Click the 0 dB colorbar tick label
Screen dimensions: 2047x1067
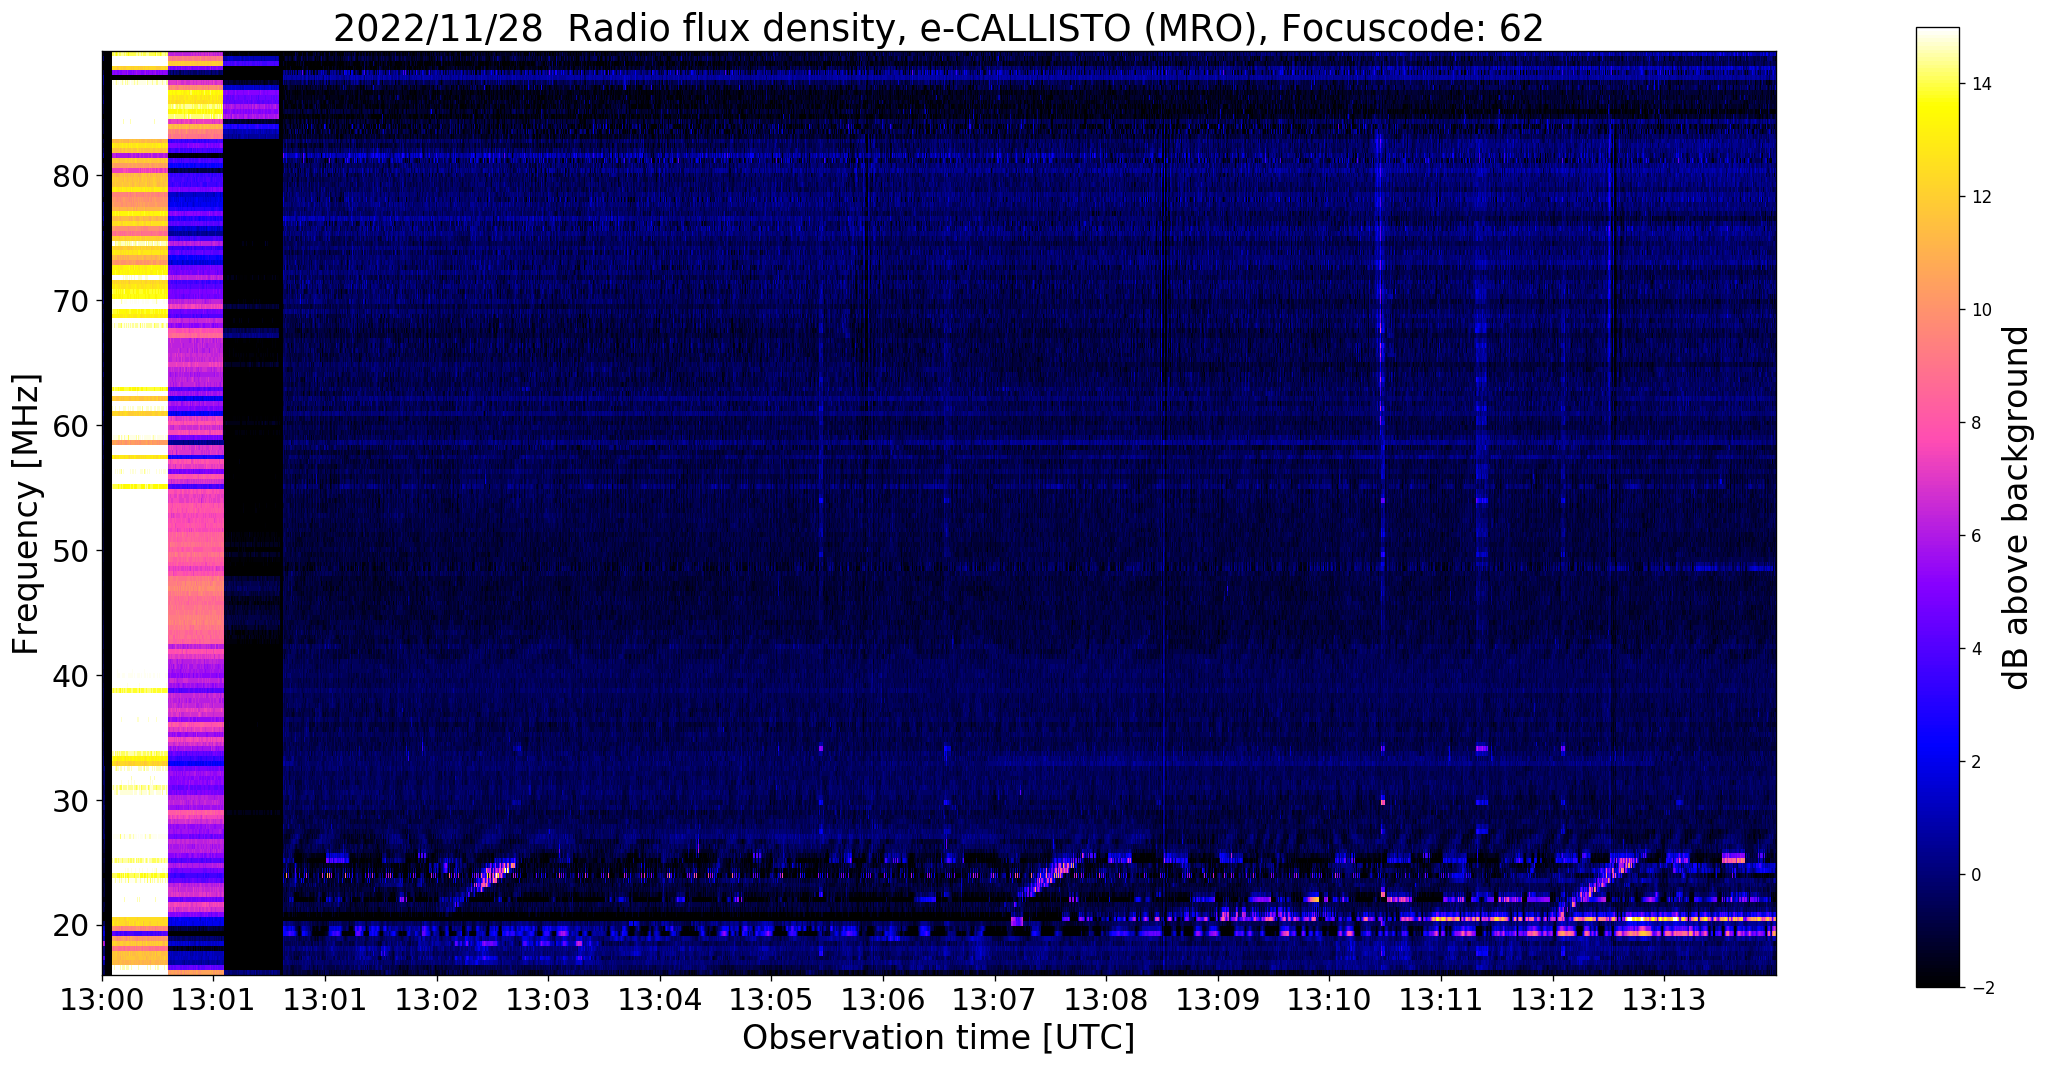coord(1974,875)
